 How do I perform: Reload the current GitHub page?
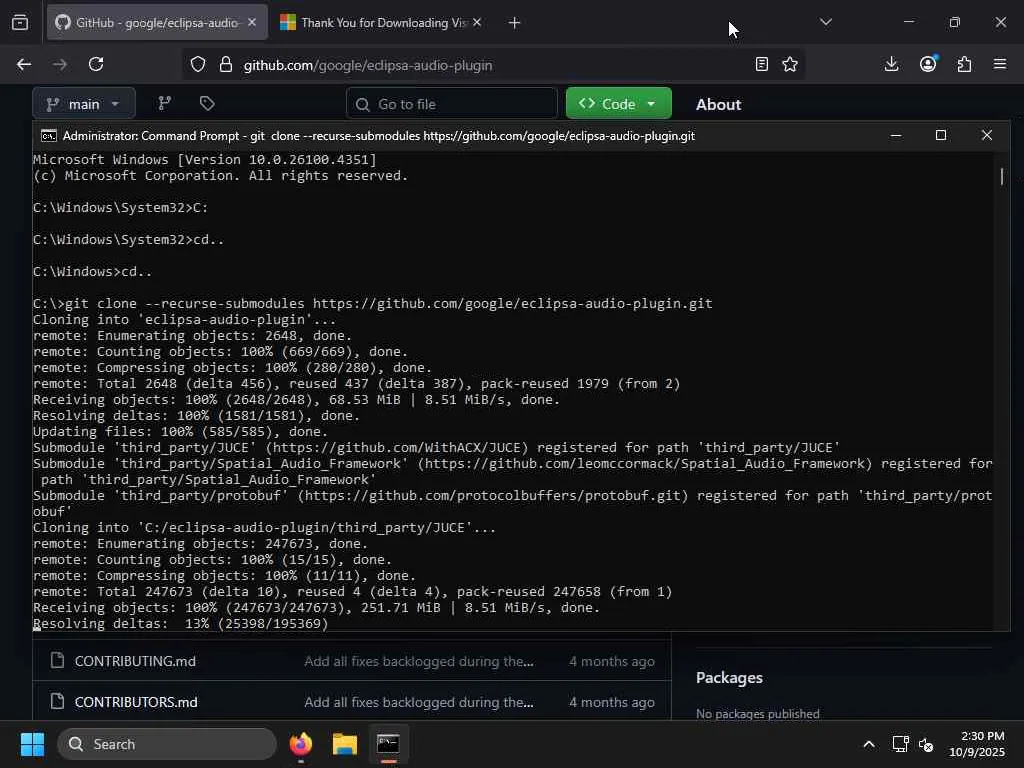pyautogui.click(x=96, y=64)
